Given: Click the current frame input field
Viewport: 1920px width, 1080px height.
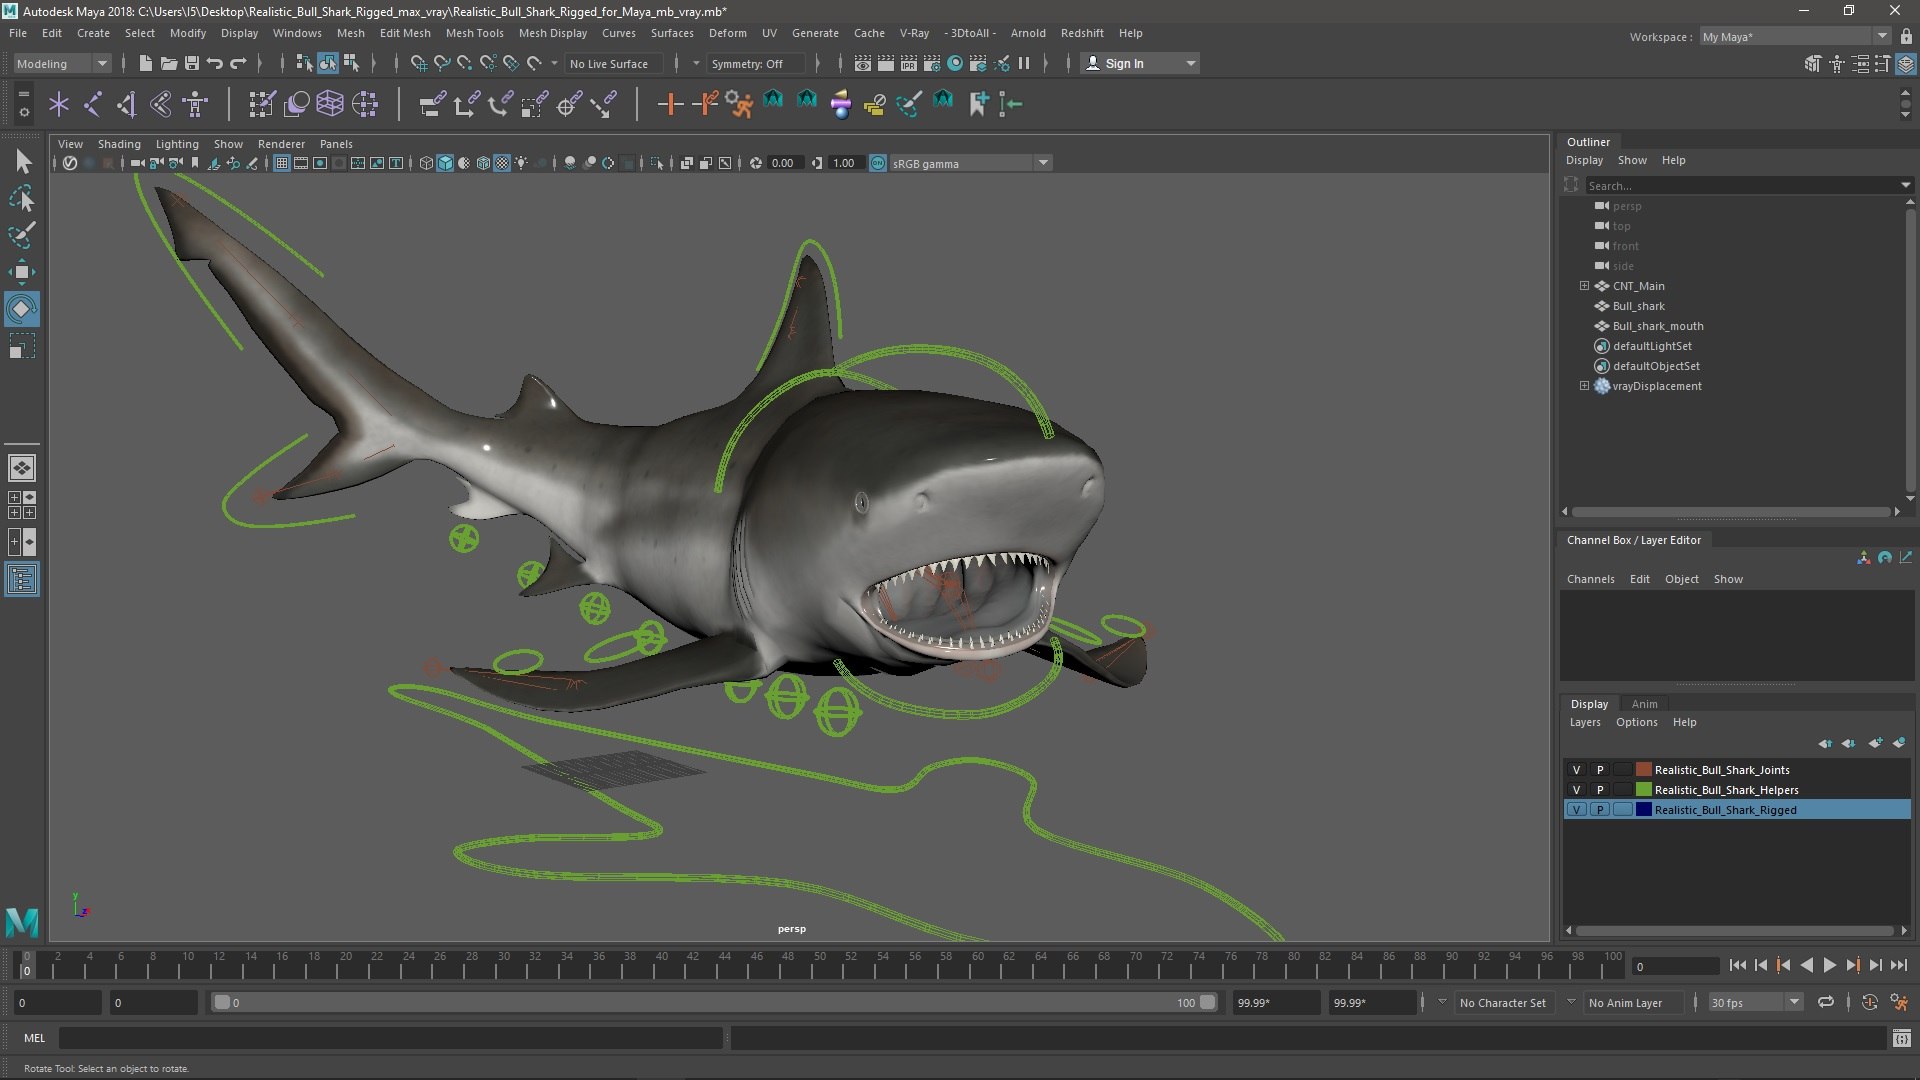Looking at the screenshot, I should click(1675, 966).
